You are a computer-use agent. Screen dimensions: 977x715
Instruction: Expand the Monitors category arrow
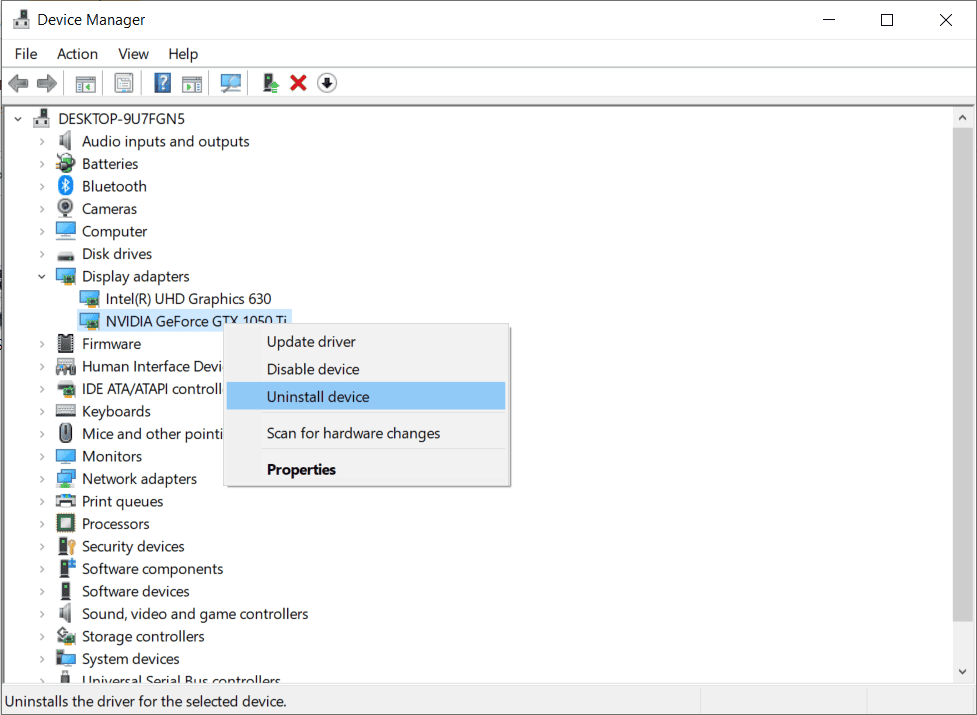42,456
